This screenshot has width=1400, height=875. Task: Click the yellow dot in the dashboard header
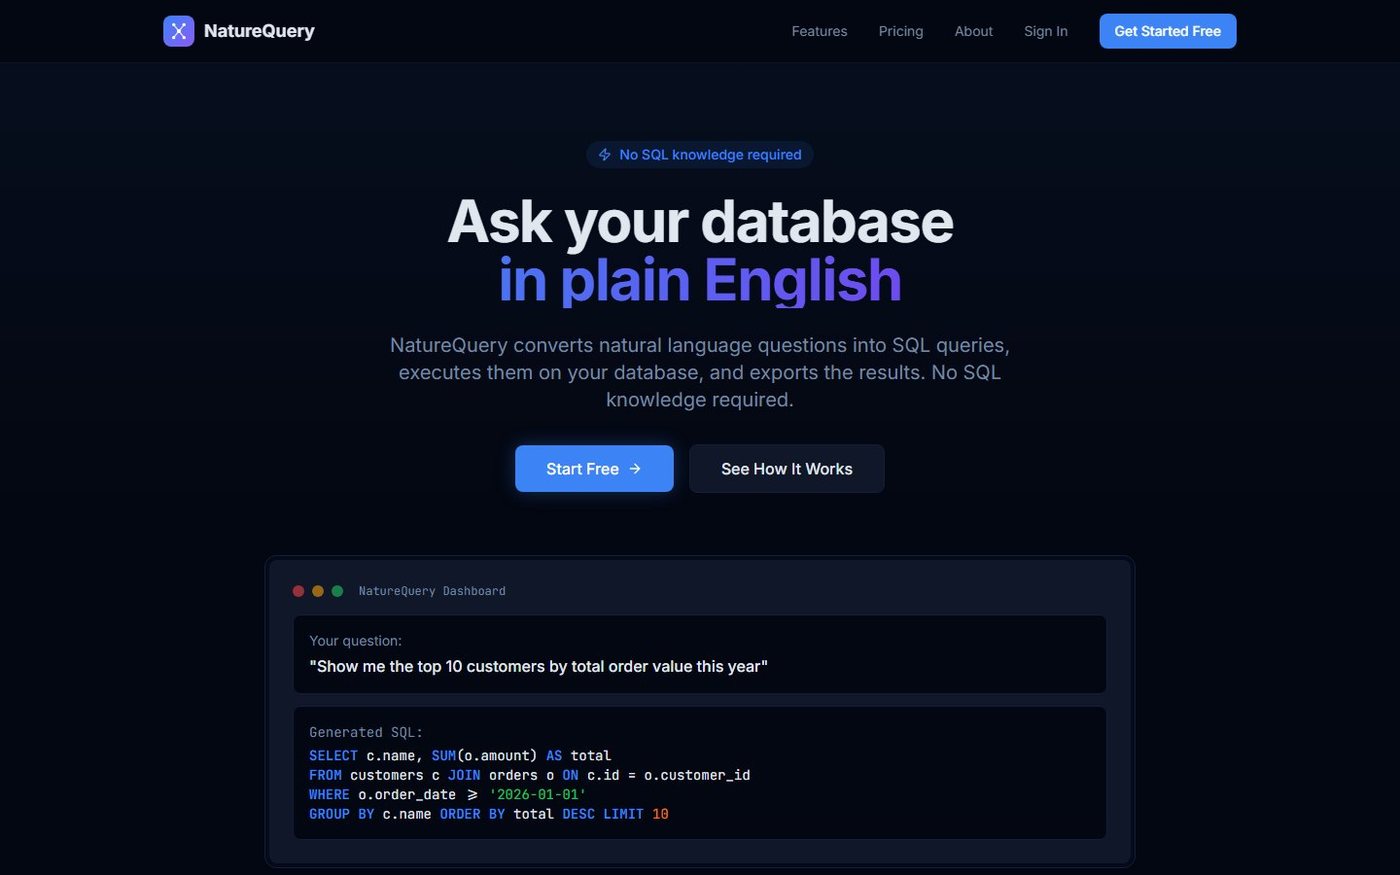[x=318, y=591]
